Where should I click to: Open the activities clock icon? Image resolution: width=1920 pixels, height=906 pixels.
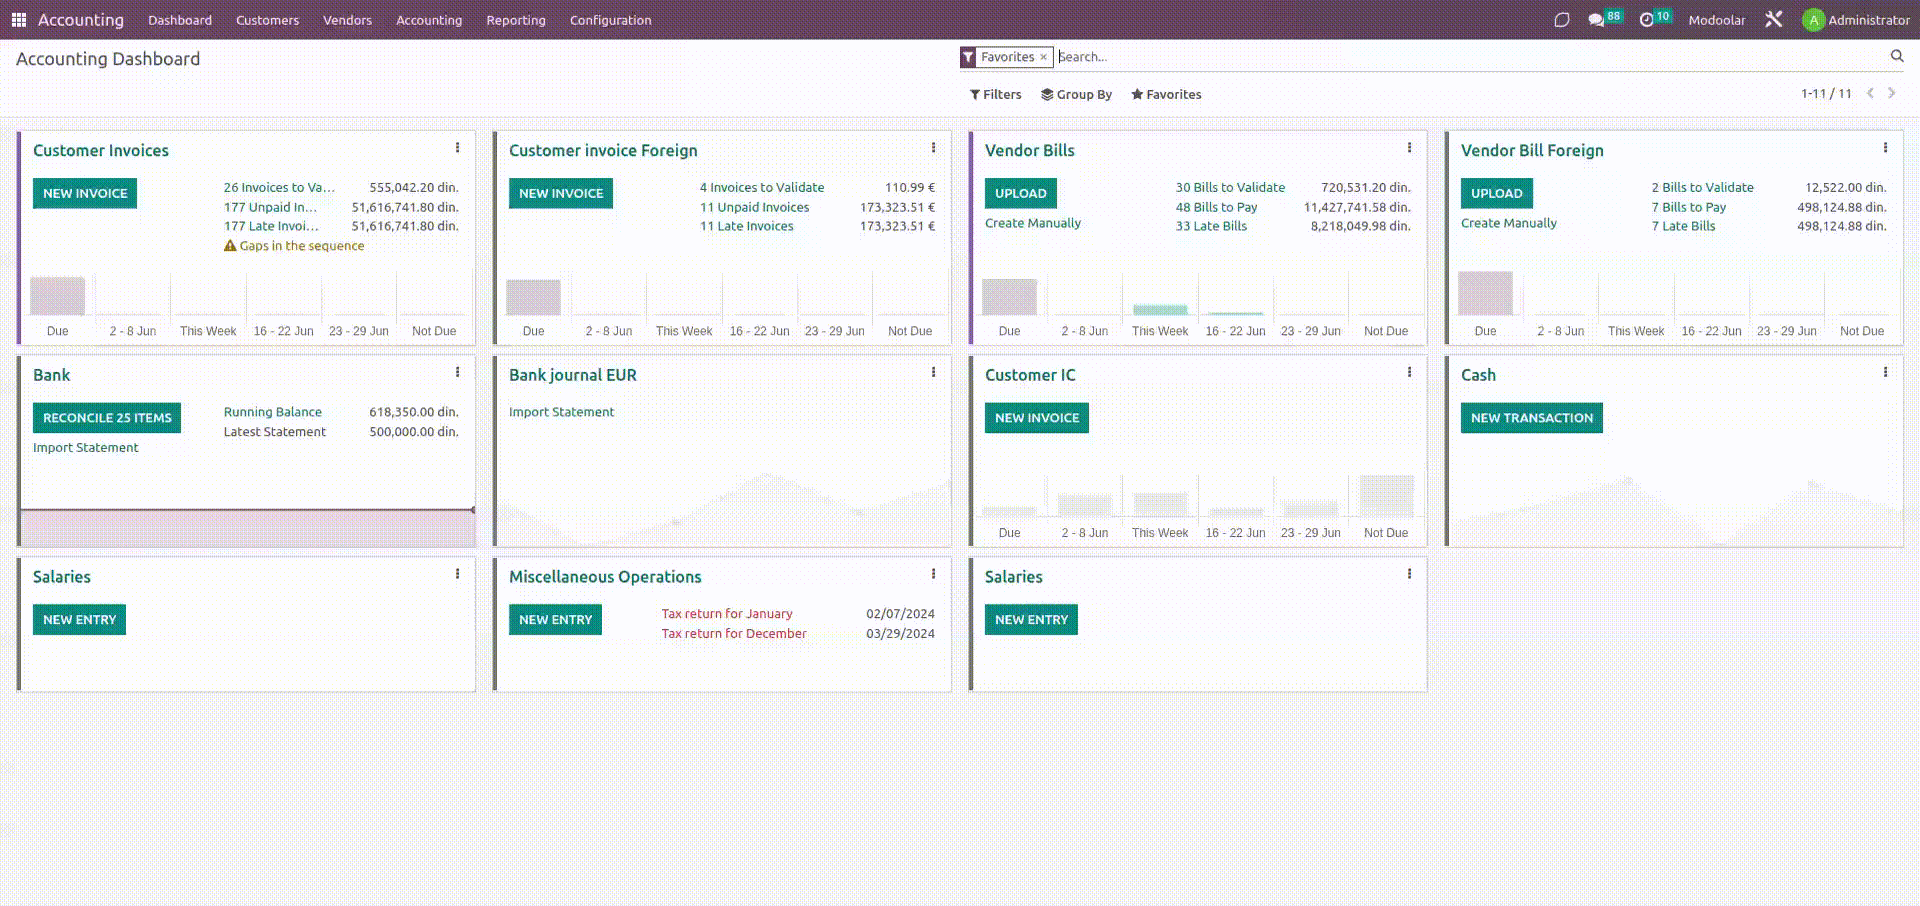click(1646, 20)
